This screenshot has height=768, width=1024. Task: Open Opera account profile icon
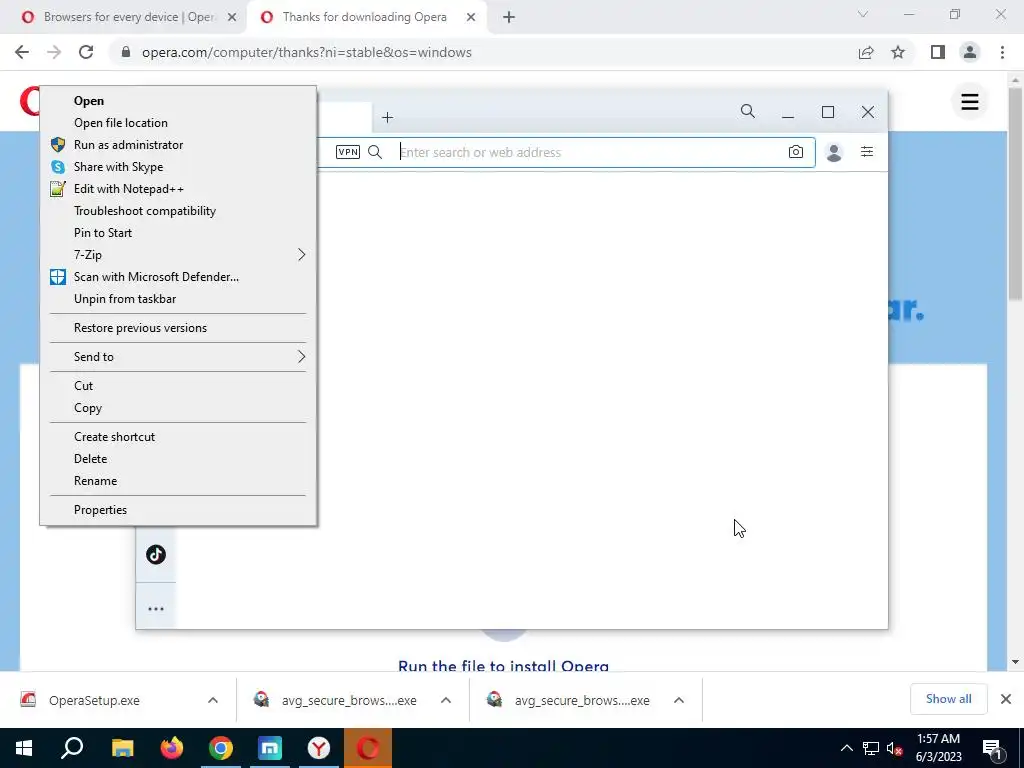click(834, 152)
